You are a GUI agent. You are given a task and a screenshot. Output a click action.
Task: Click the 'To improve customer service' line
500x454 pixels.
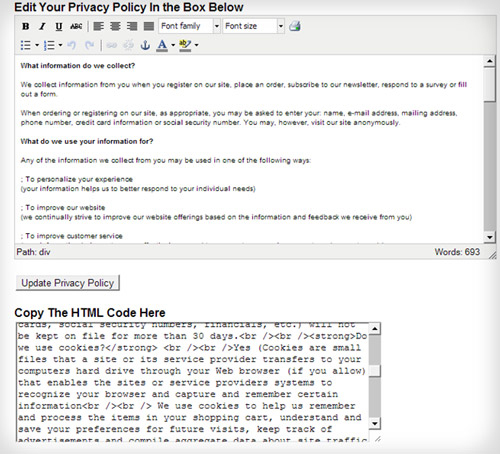(72, 236)
